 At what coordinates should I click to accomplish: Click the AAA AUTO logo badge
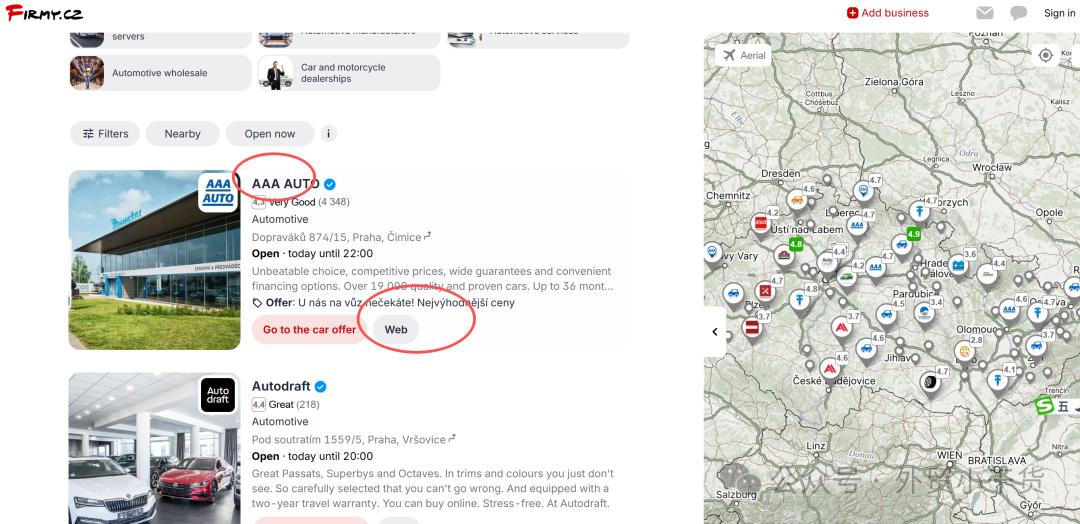pyautogui.click(x=218, y=191)
